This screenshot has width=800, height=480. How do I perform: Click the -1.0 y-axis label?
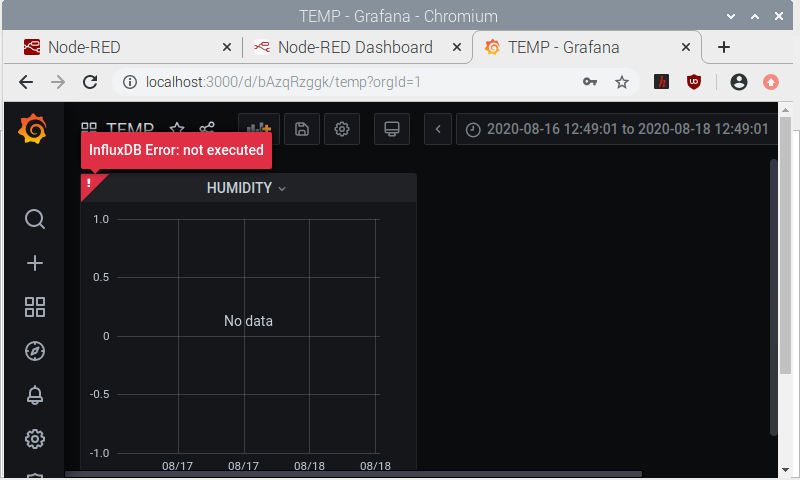[x=99, y=453]
